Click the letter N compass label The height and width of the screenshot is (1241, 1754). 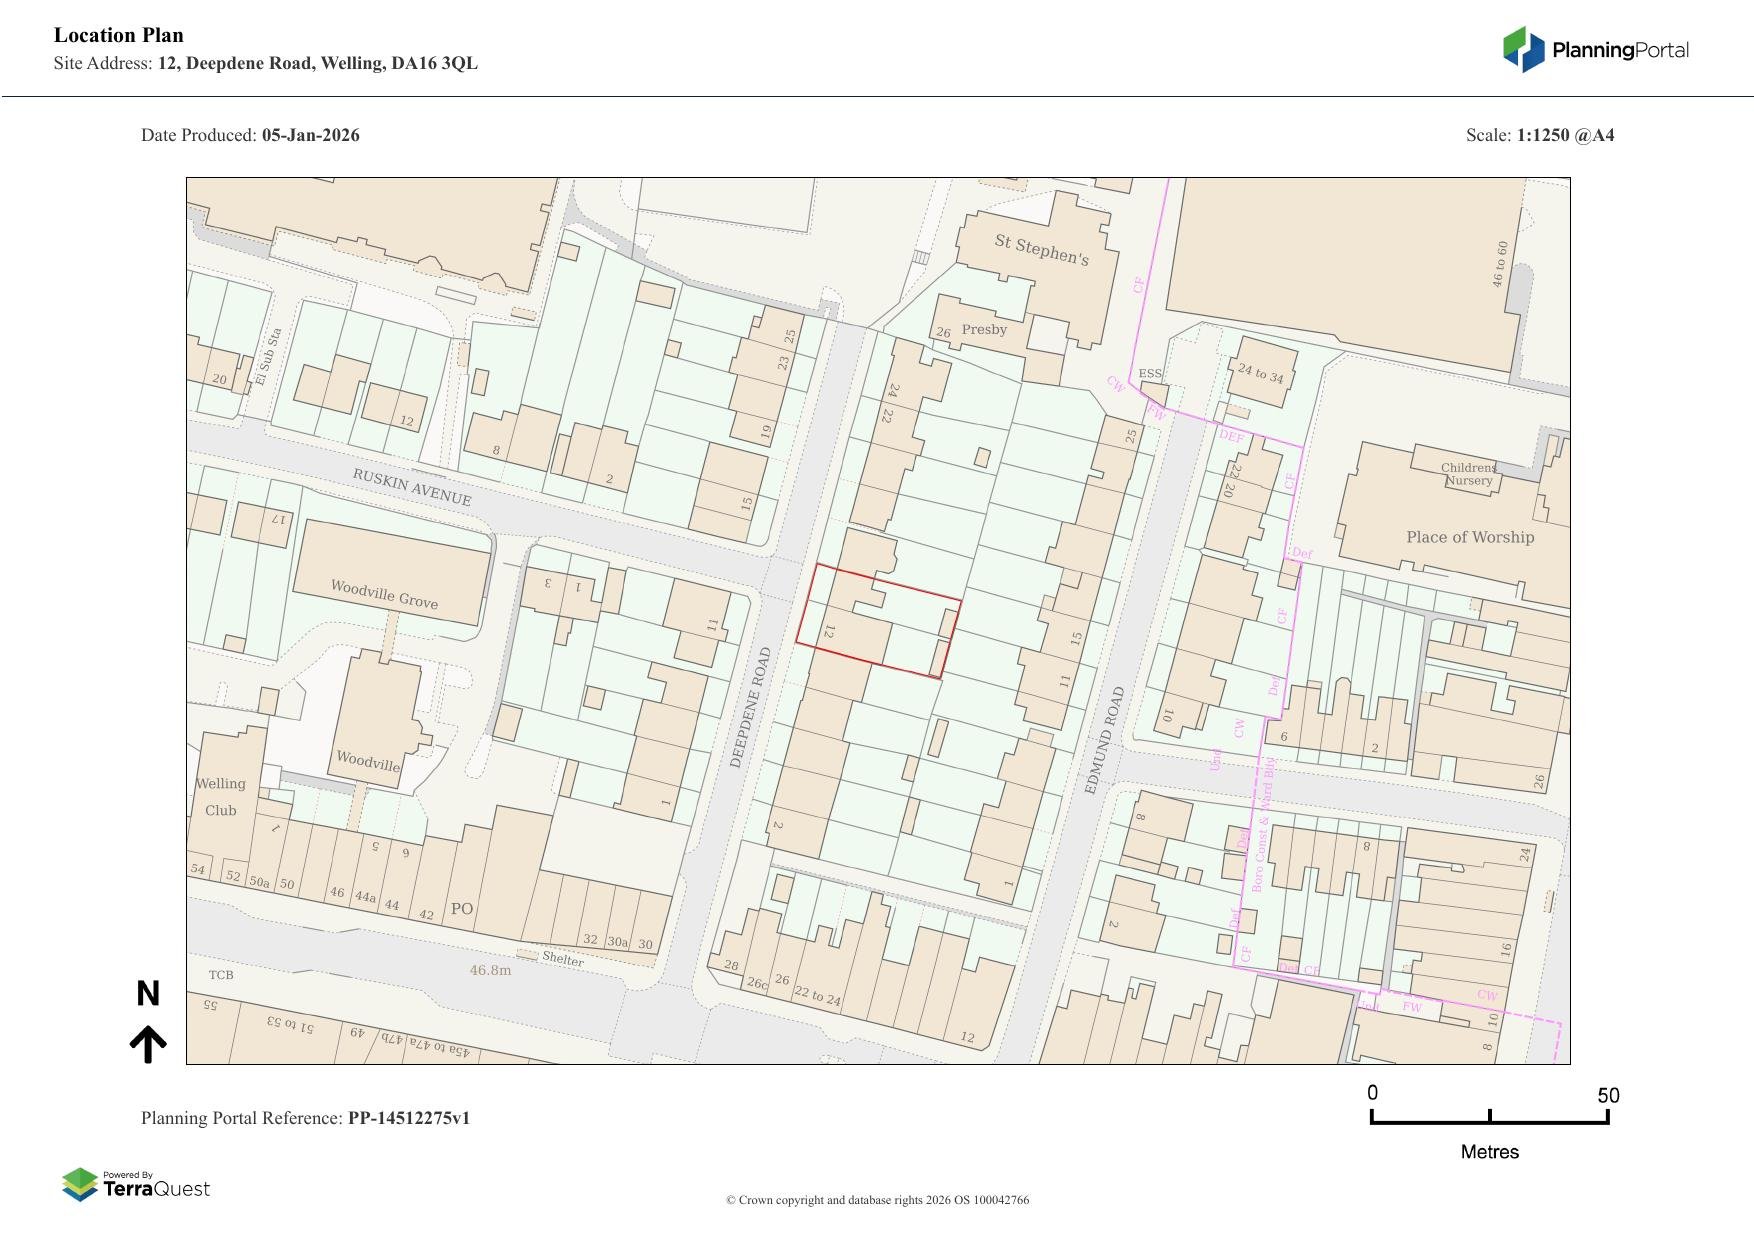(148, 994)
